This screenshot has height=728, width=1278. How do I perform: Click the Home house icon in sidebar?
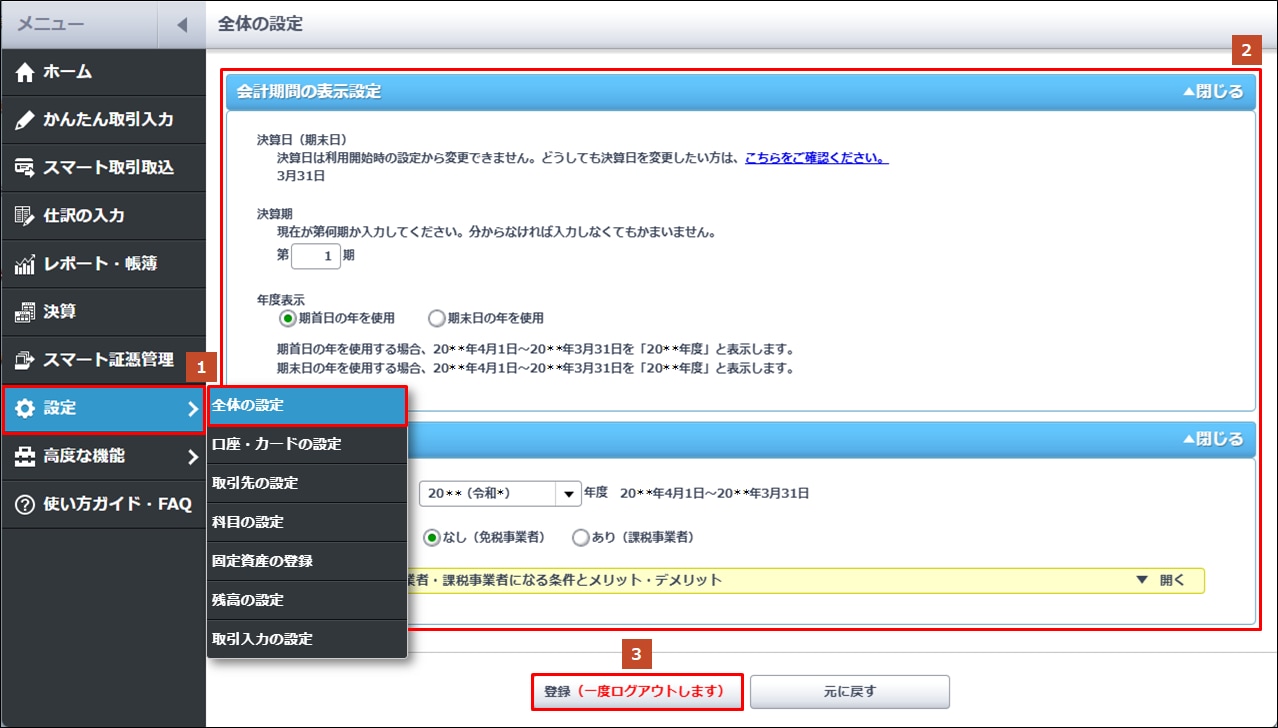[25, 72]
